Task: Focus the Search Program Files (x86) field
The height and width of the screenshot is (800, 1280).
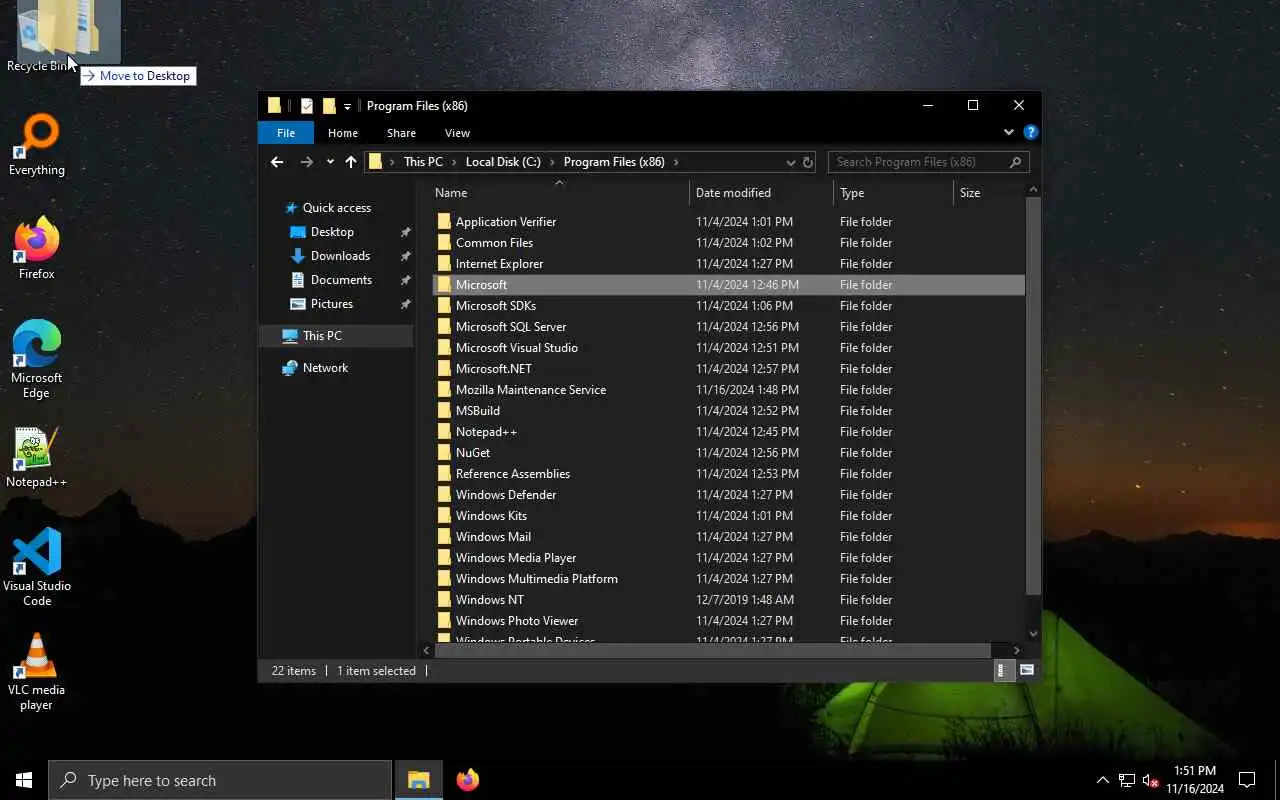Action: [x=928, y=162]
